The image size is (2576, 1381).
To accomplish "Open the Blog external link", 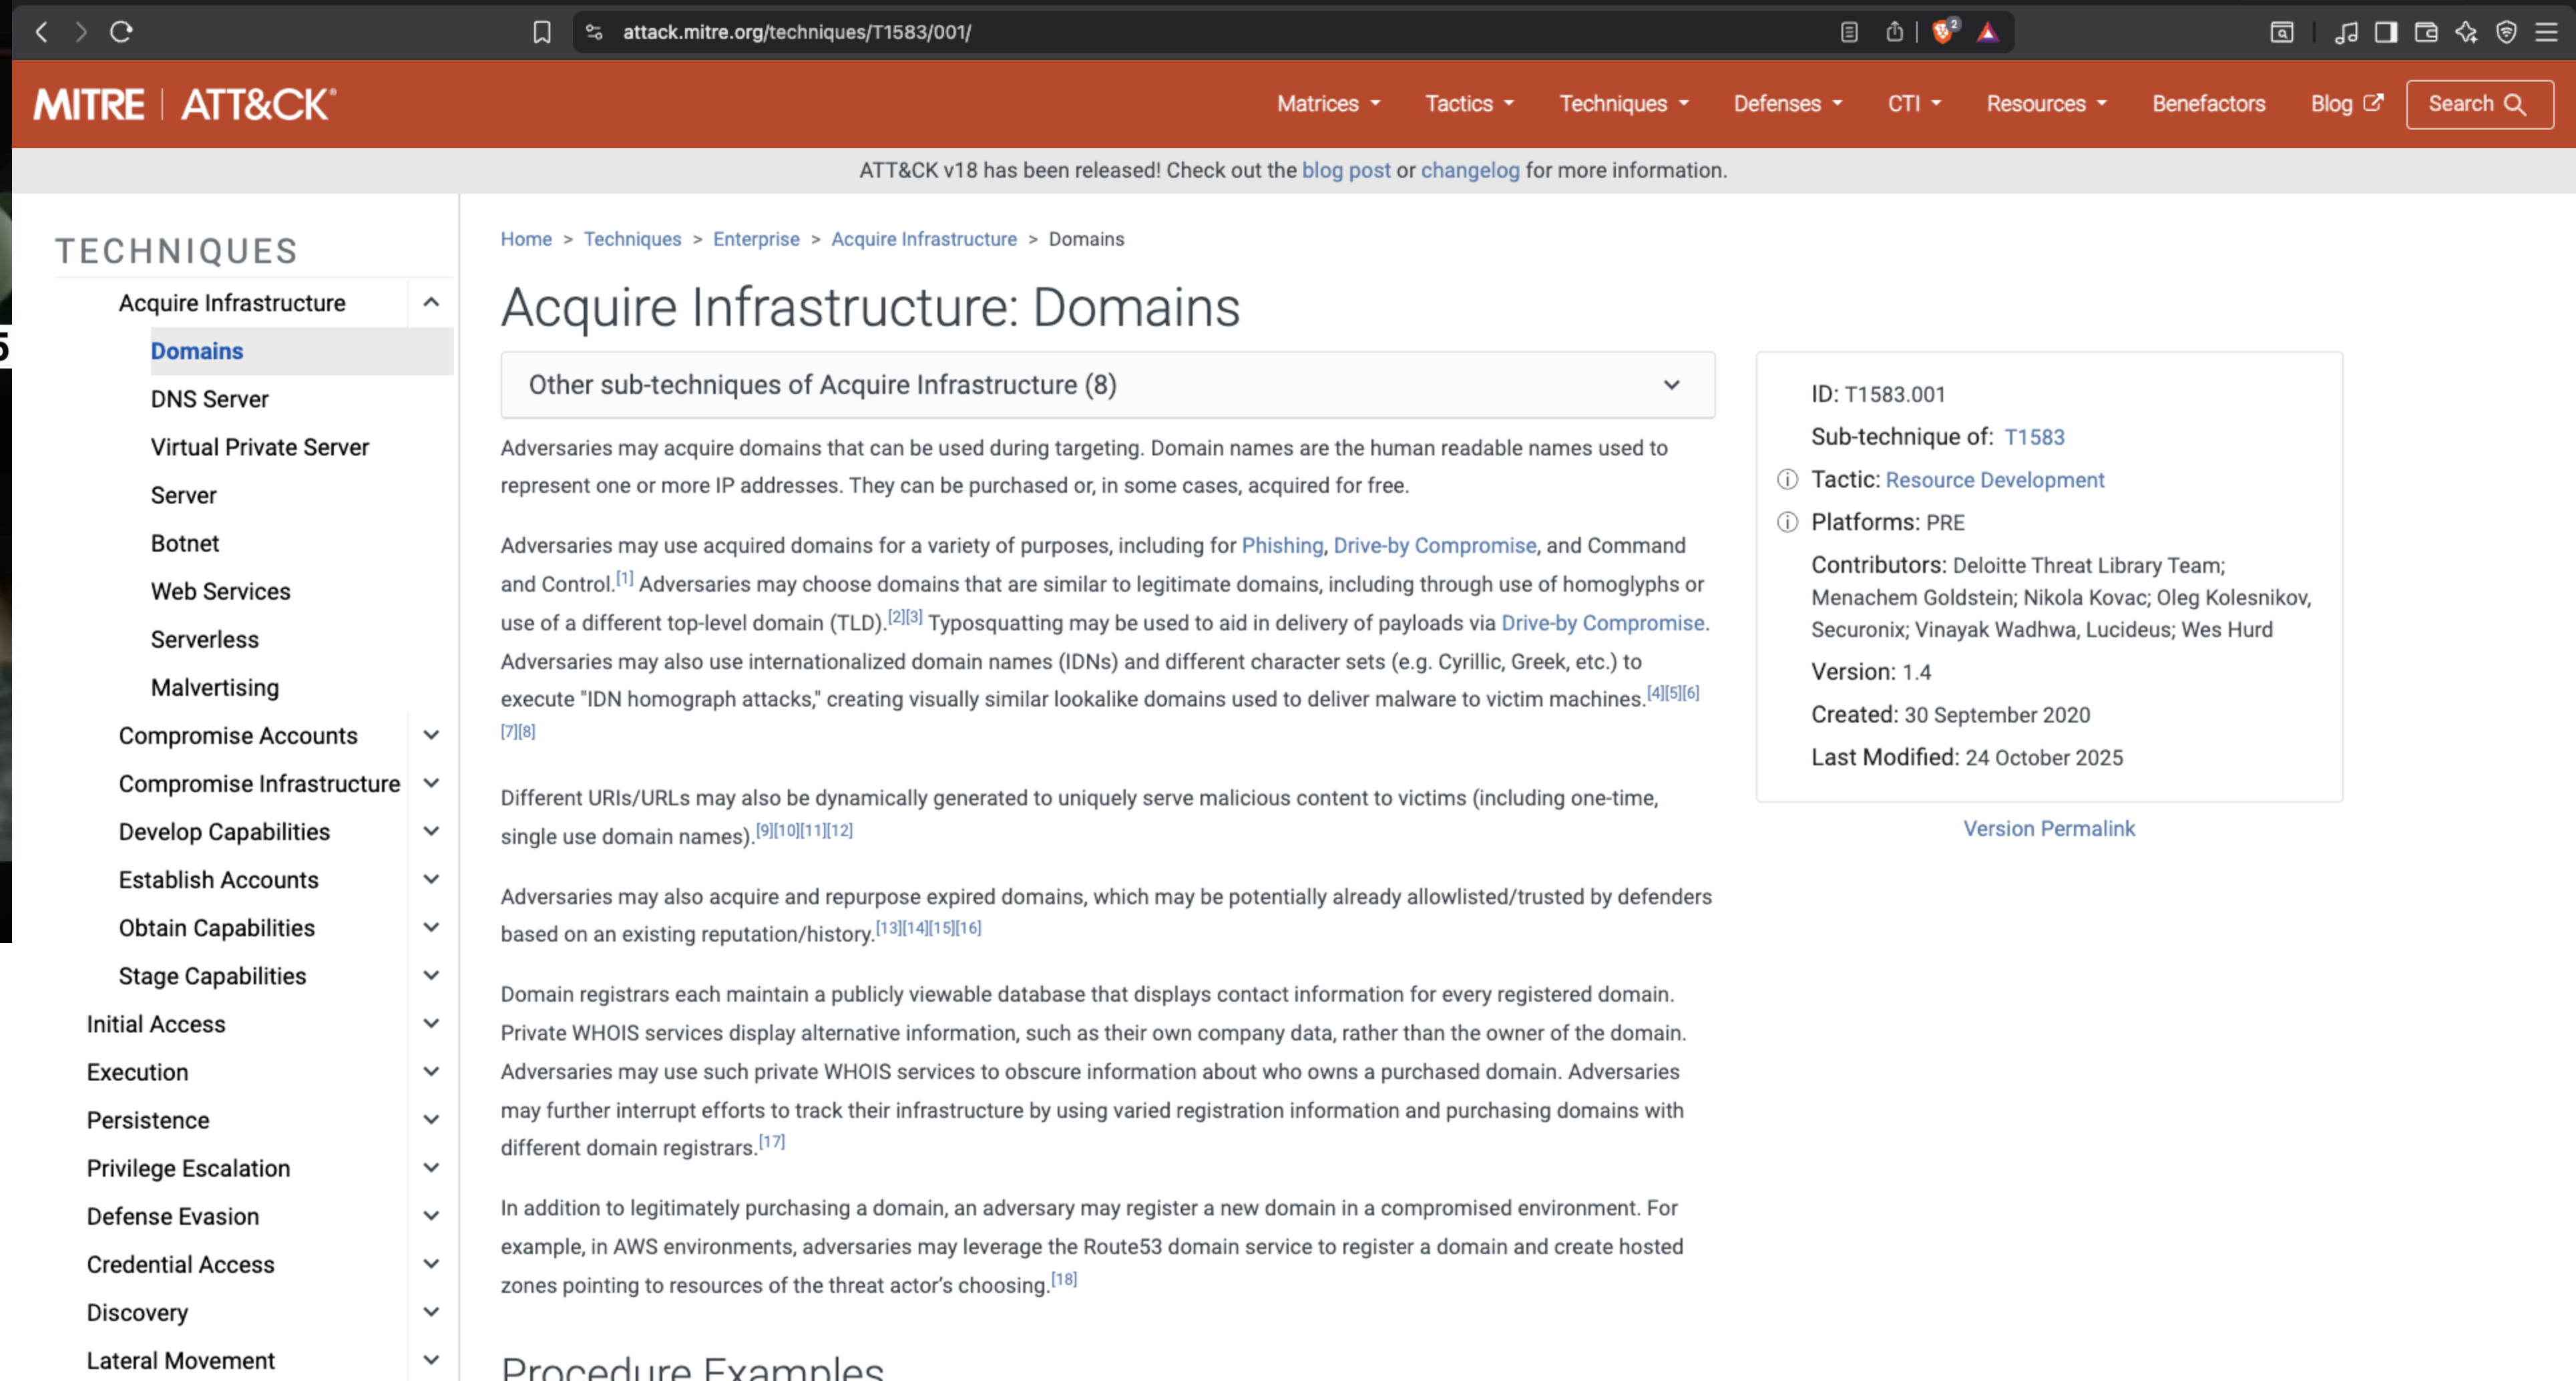I will point(2347,104).
